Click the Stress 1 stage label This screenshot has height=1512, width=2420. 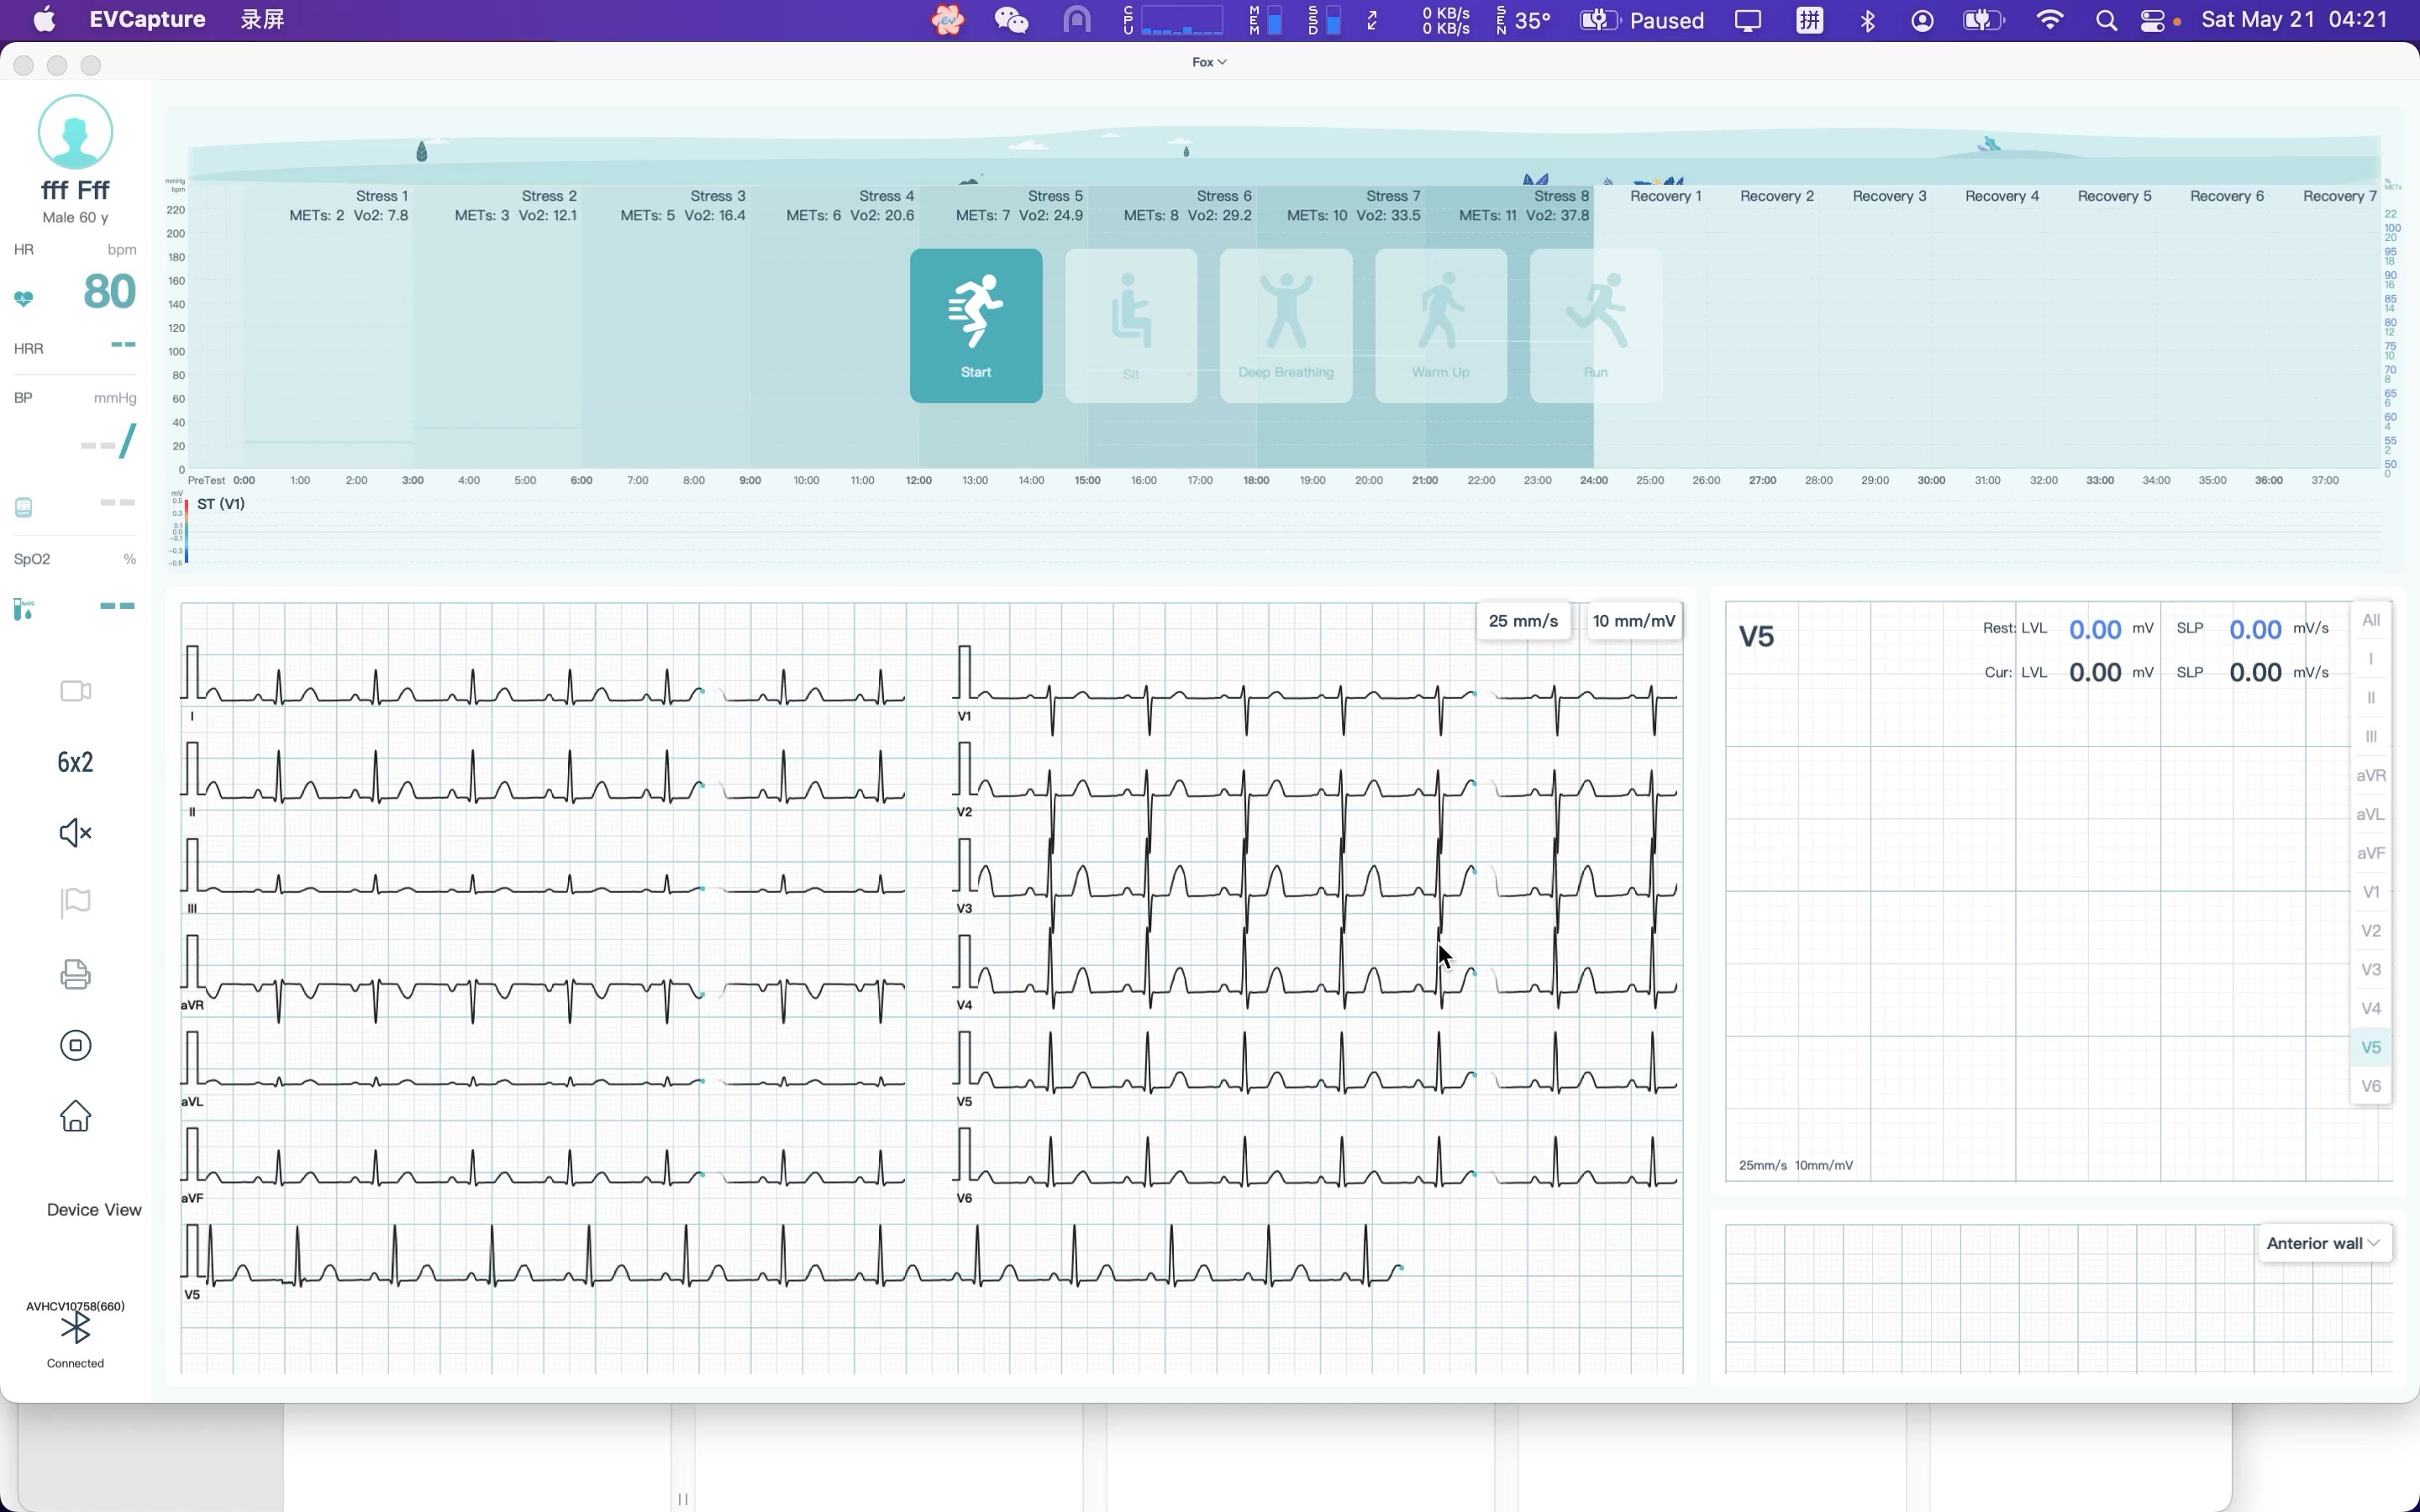click(382, 196)
